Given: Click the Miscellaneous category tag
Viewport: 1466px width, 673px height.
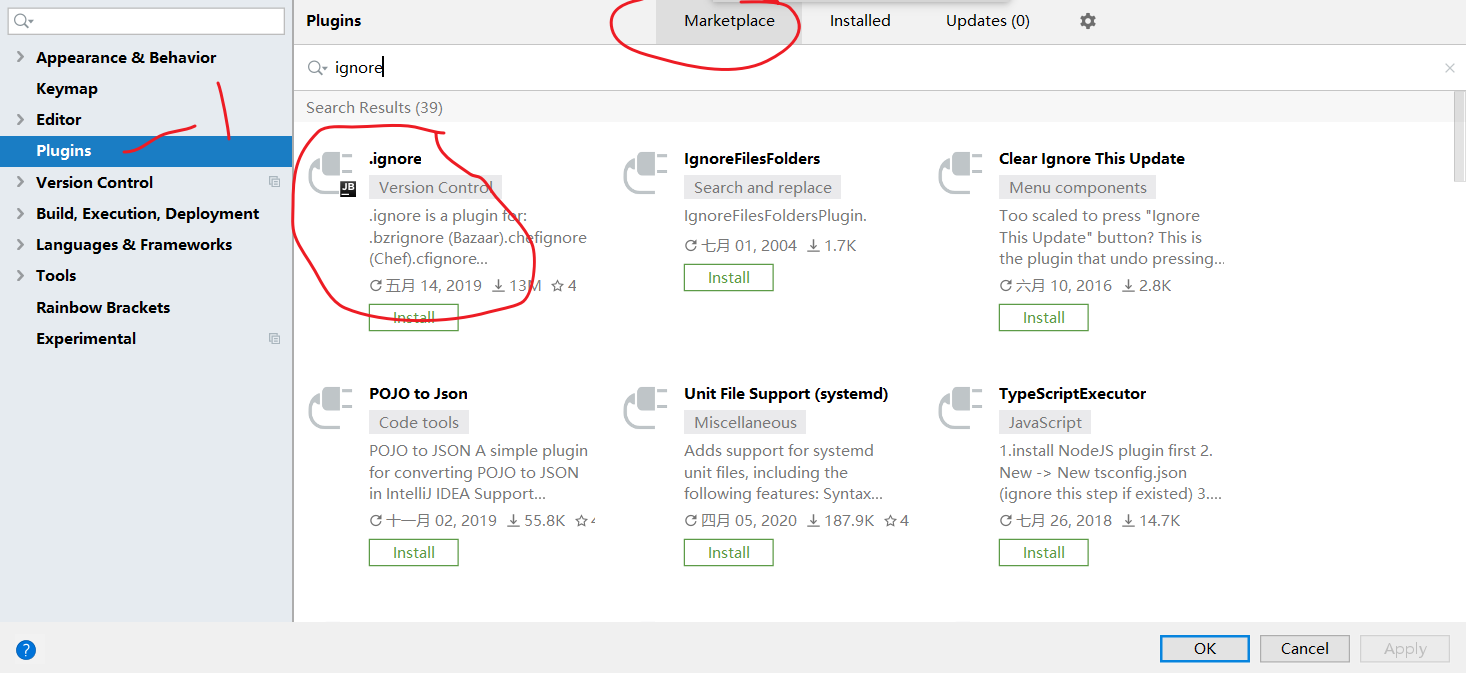Looking at the screenshot, I should (746, 422).
